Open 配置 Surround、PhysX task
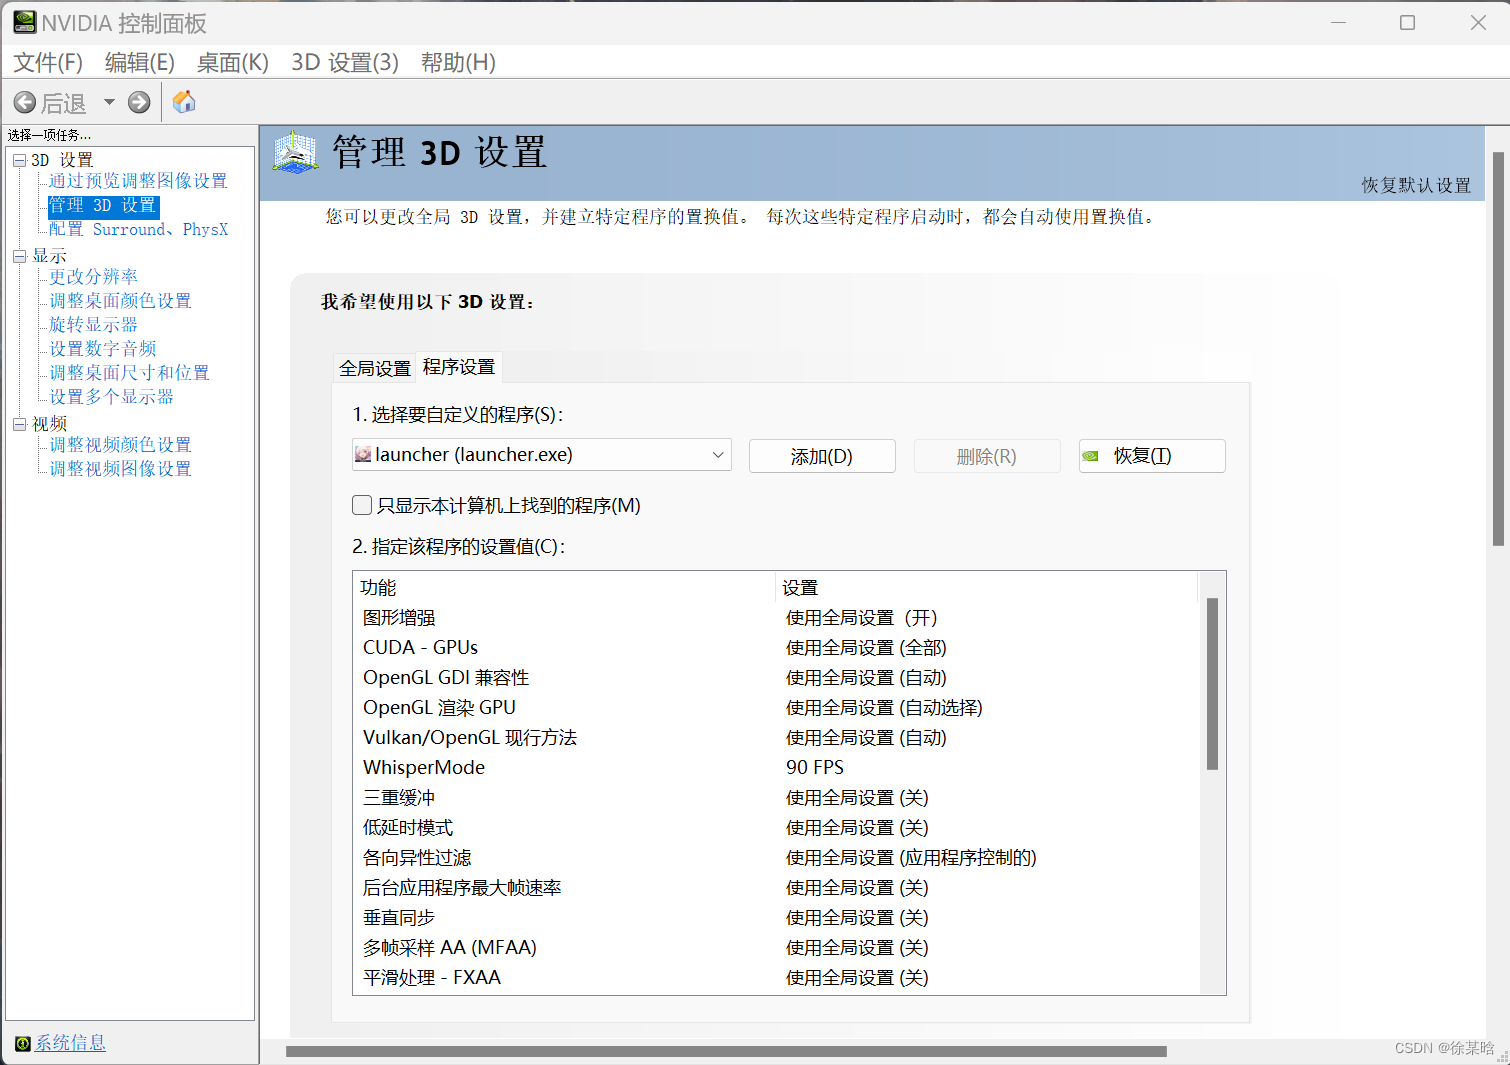The image size is (1510, 1065). pyautogui.click(x=139, y=229)
